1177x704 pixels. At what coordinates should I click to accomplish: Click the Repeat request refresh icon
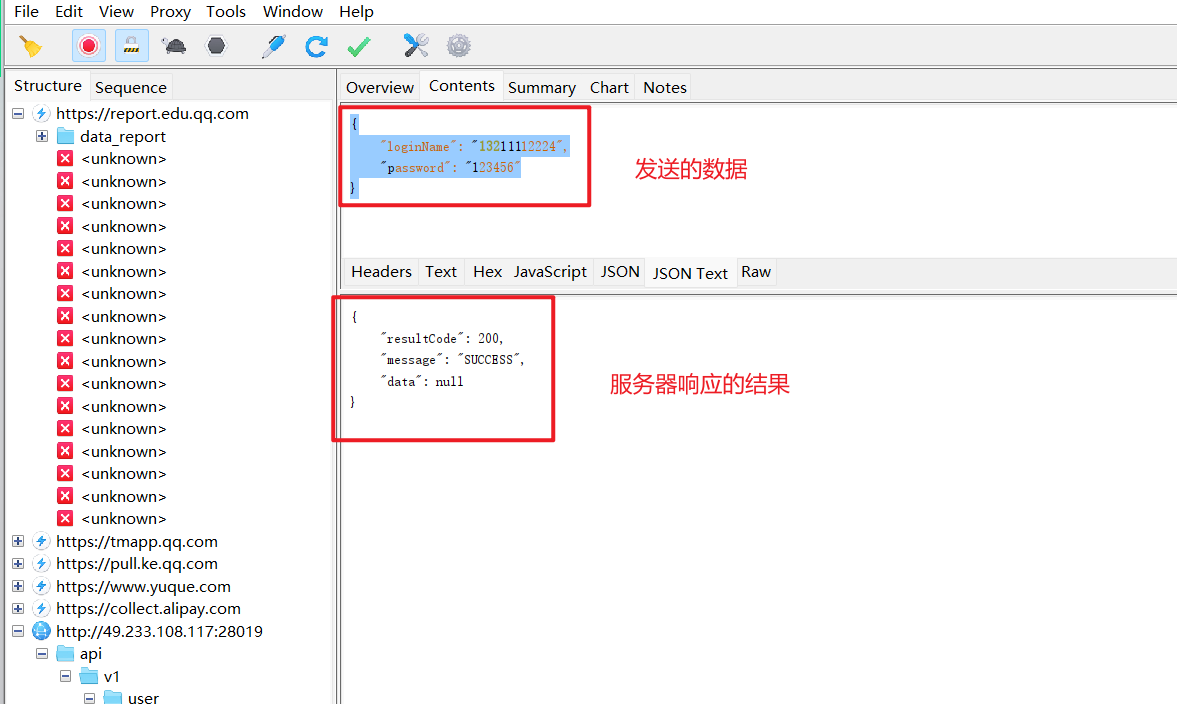(316, 47)
